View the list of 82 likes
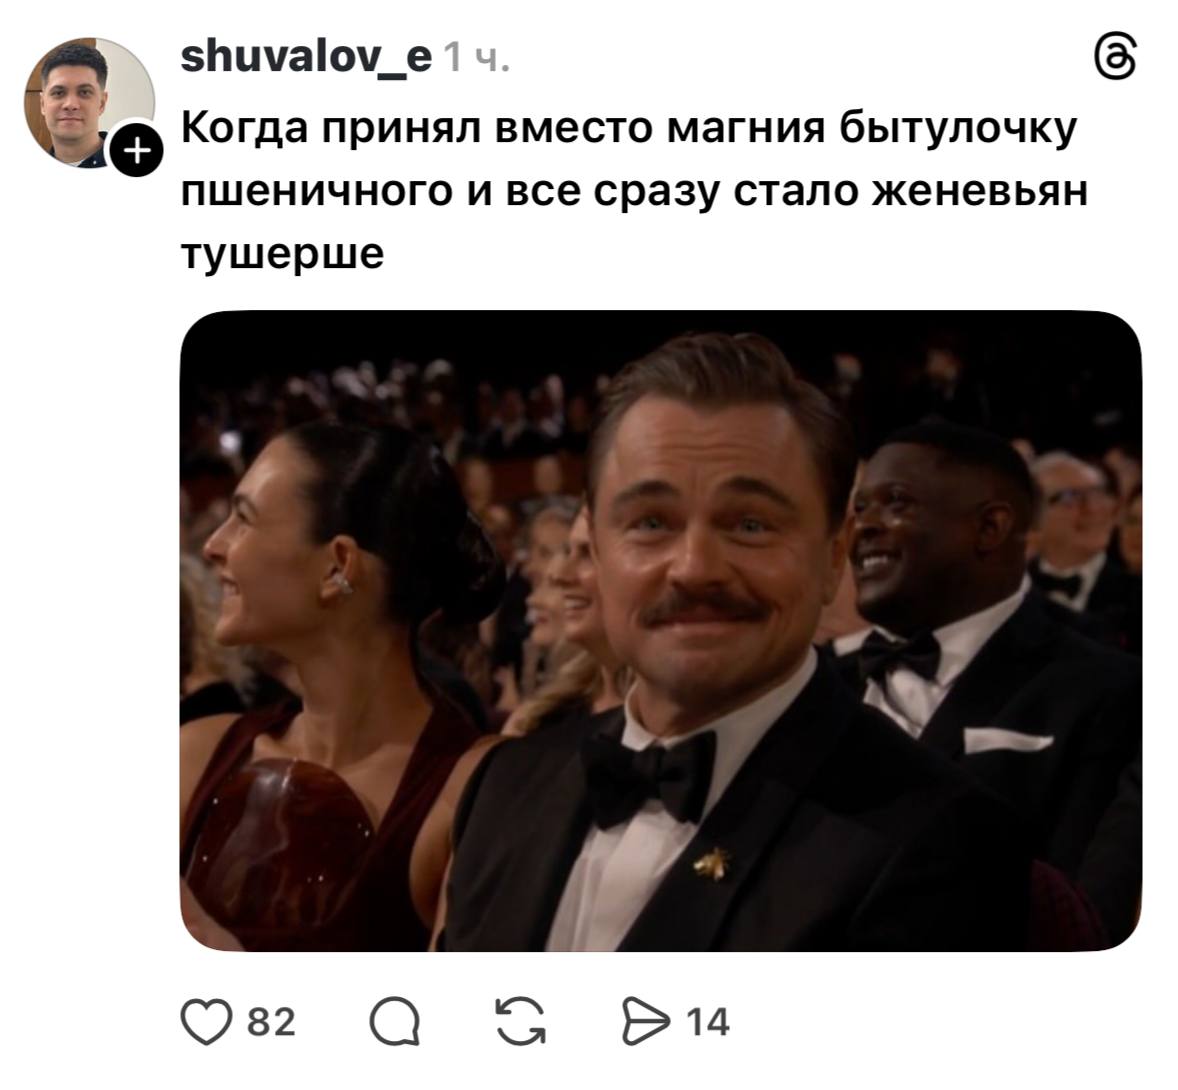 pyautogui.click(x=271, y=1022)
